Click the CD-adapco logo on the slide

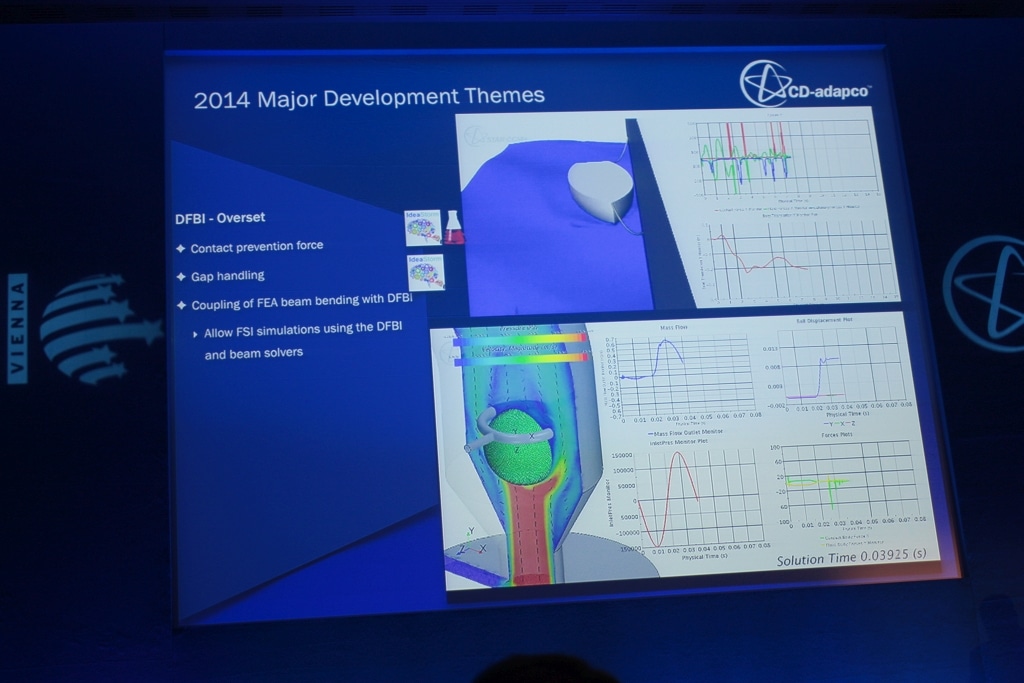[805, 84]
